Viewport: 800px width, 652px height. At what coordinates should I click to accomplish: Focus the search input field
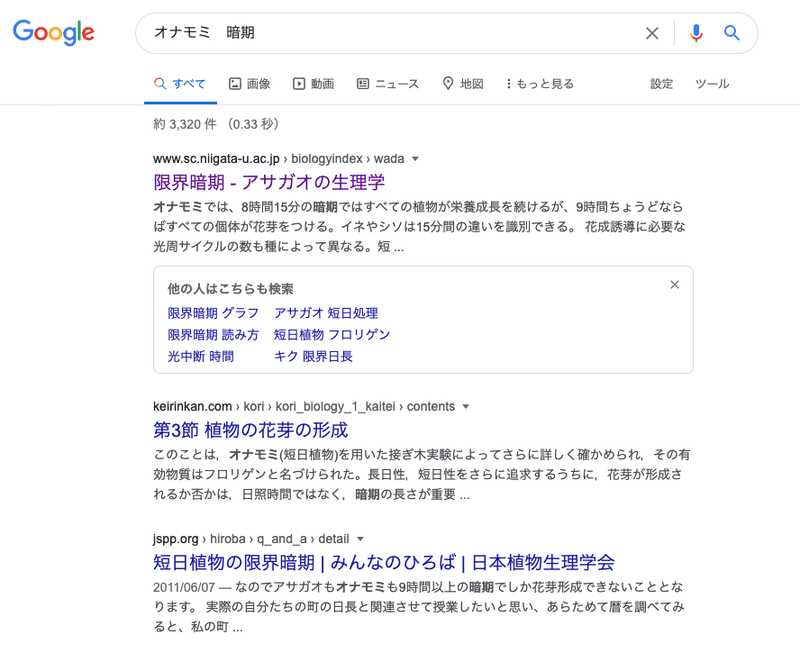click(390, 33)
